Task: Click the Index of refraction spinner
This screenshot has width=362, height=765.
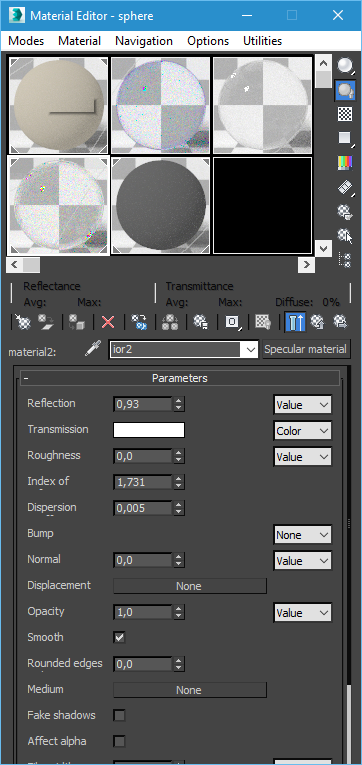Action: 179,483
